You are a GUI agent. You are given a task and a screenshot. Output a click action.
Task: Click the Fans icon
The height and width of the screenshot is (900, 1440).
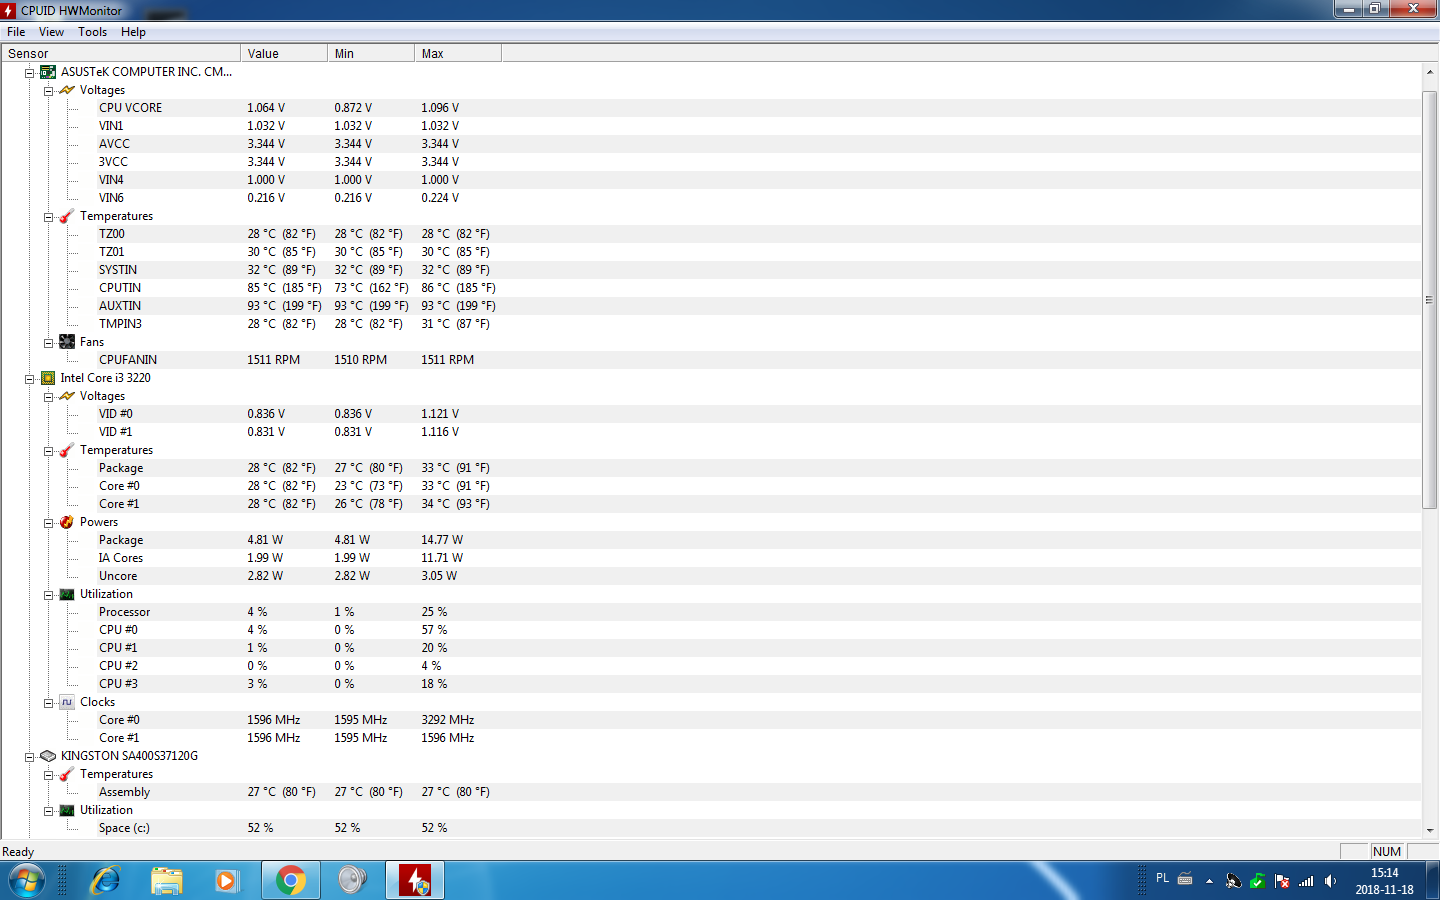(x=67, y=342)
